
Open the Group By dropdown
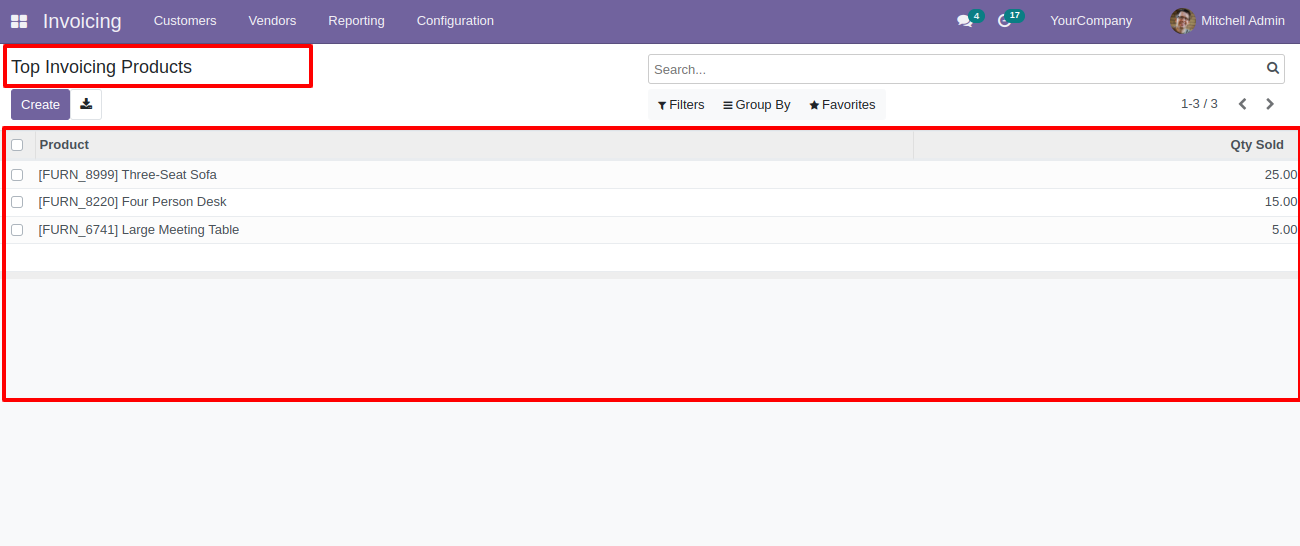pos(757,105)
